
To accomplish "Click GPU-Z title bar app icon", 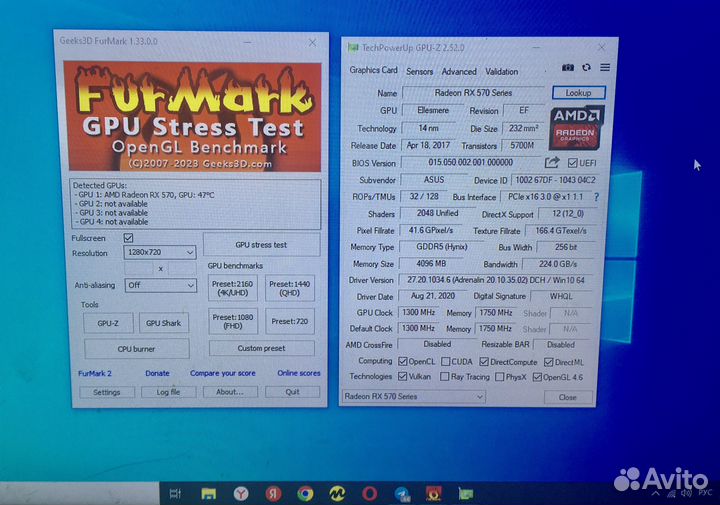I will 353,47.
